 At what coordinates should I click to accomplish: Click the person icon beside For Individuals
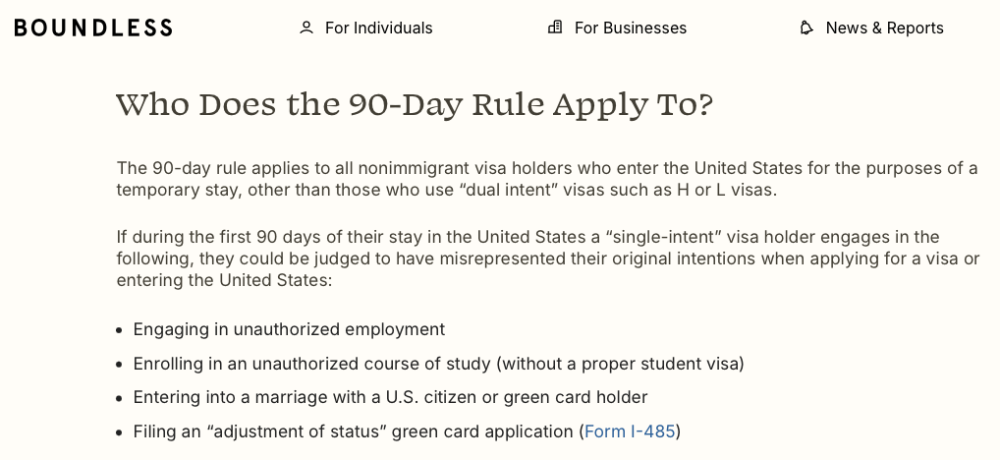pyautogui.click(x=307, y=27)
